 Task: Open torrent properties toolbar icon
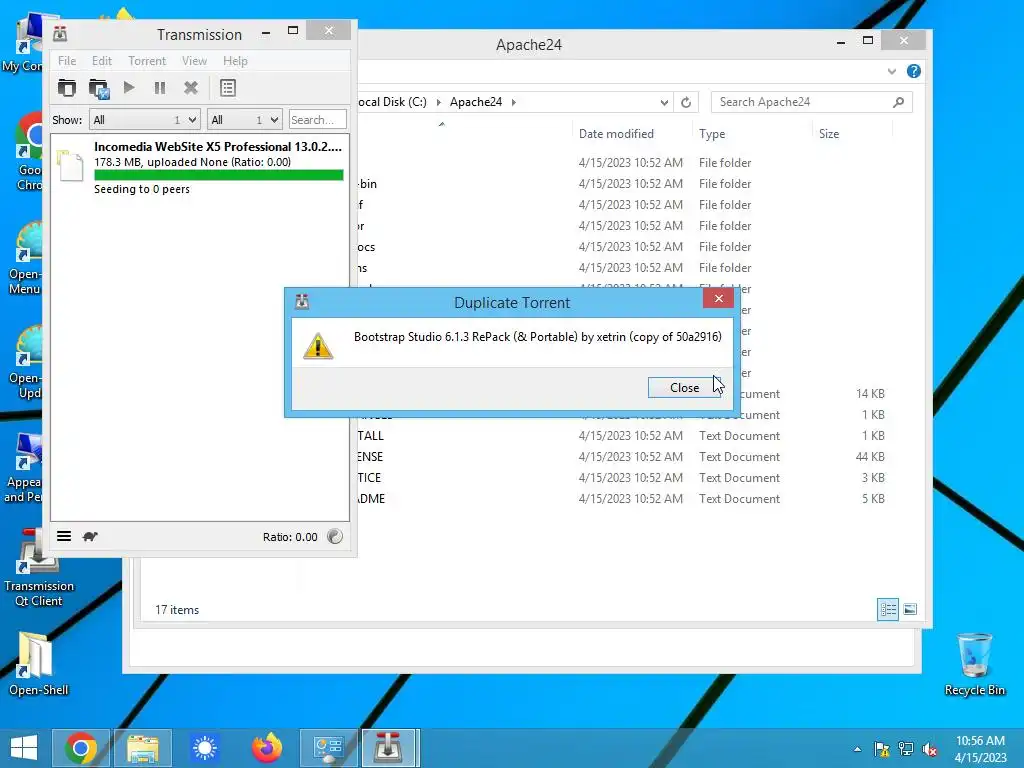pyautogui.click(x=227, y=88)
